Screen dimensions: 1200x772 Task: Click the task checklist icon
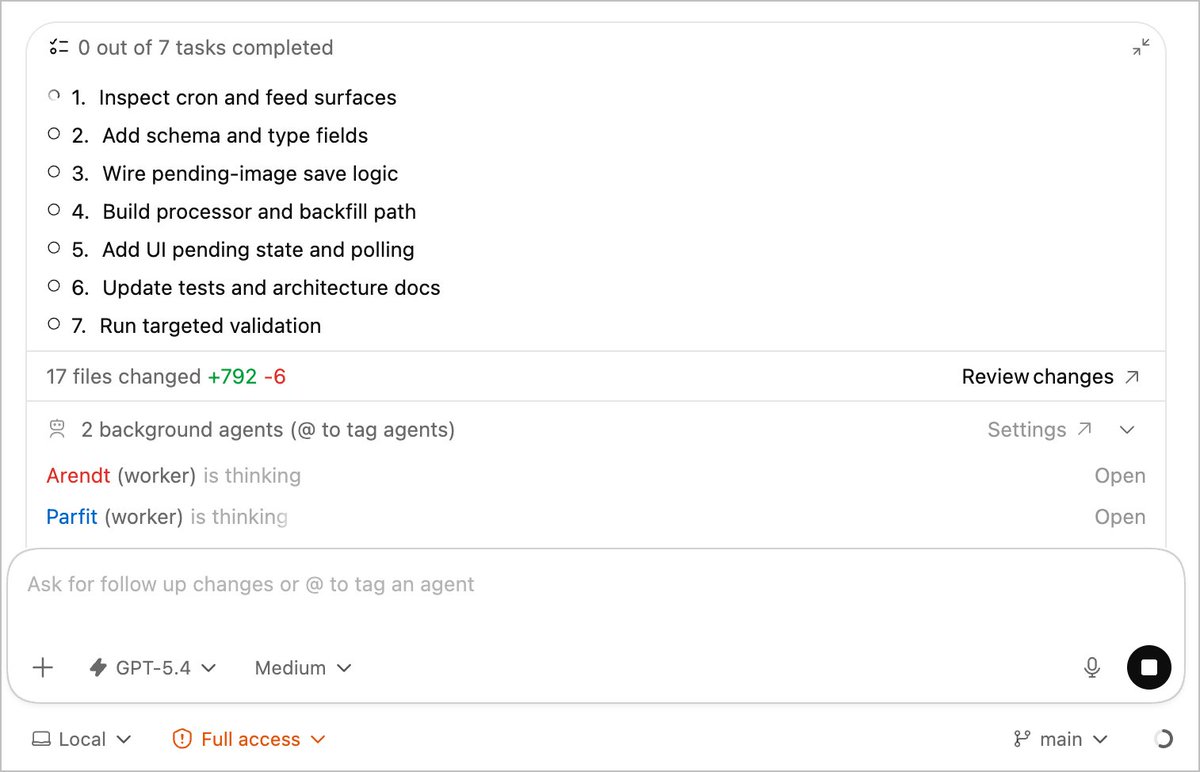click(x=59, y=47)
